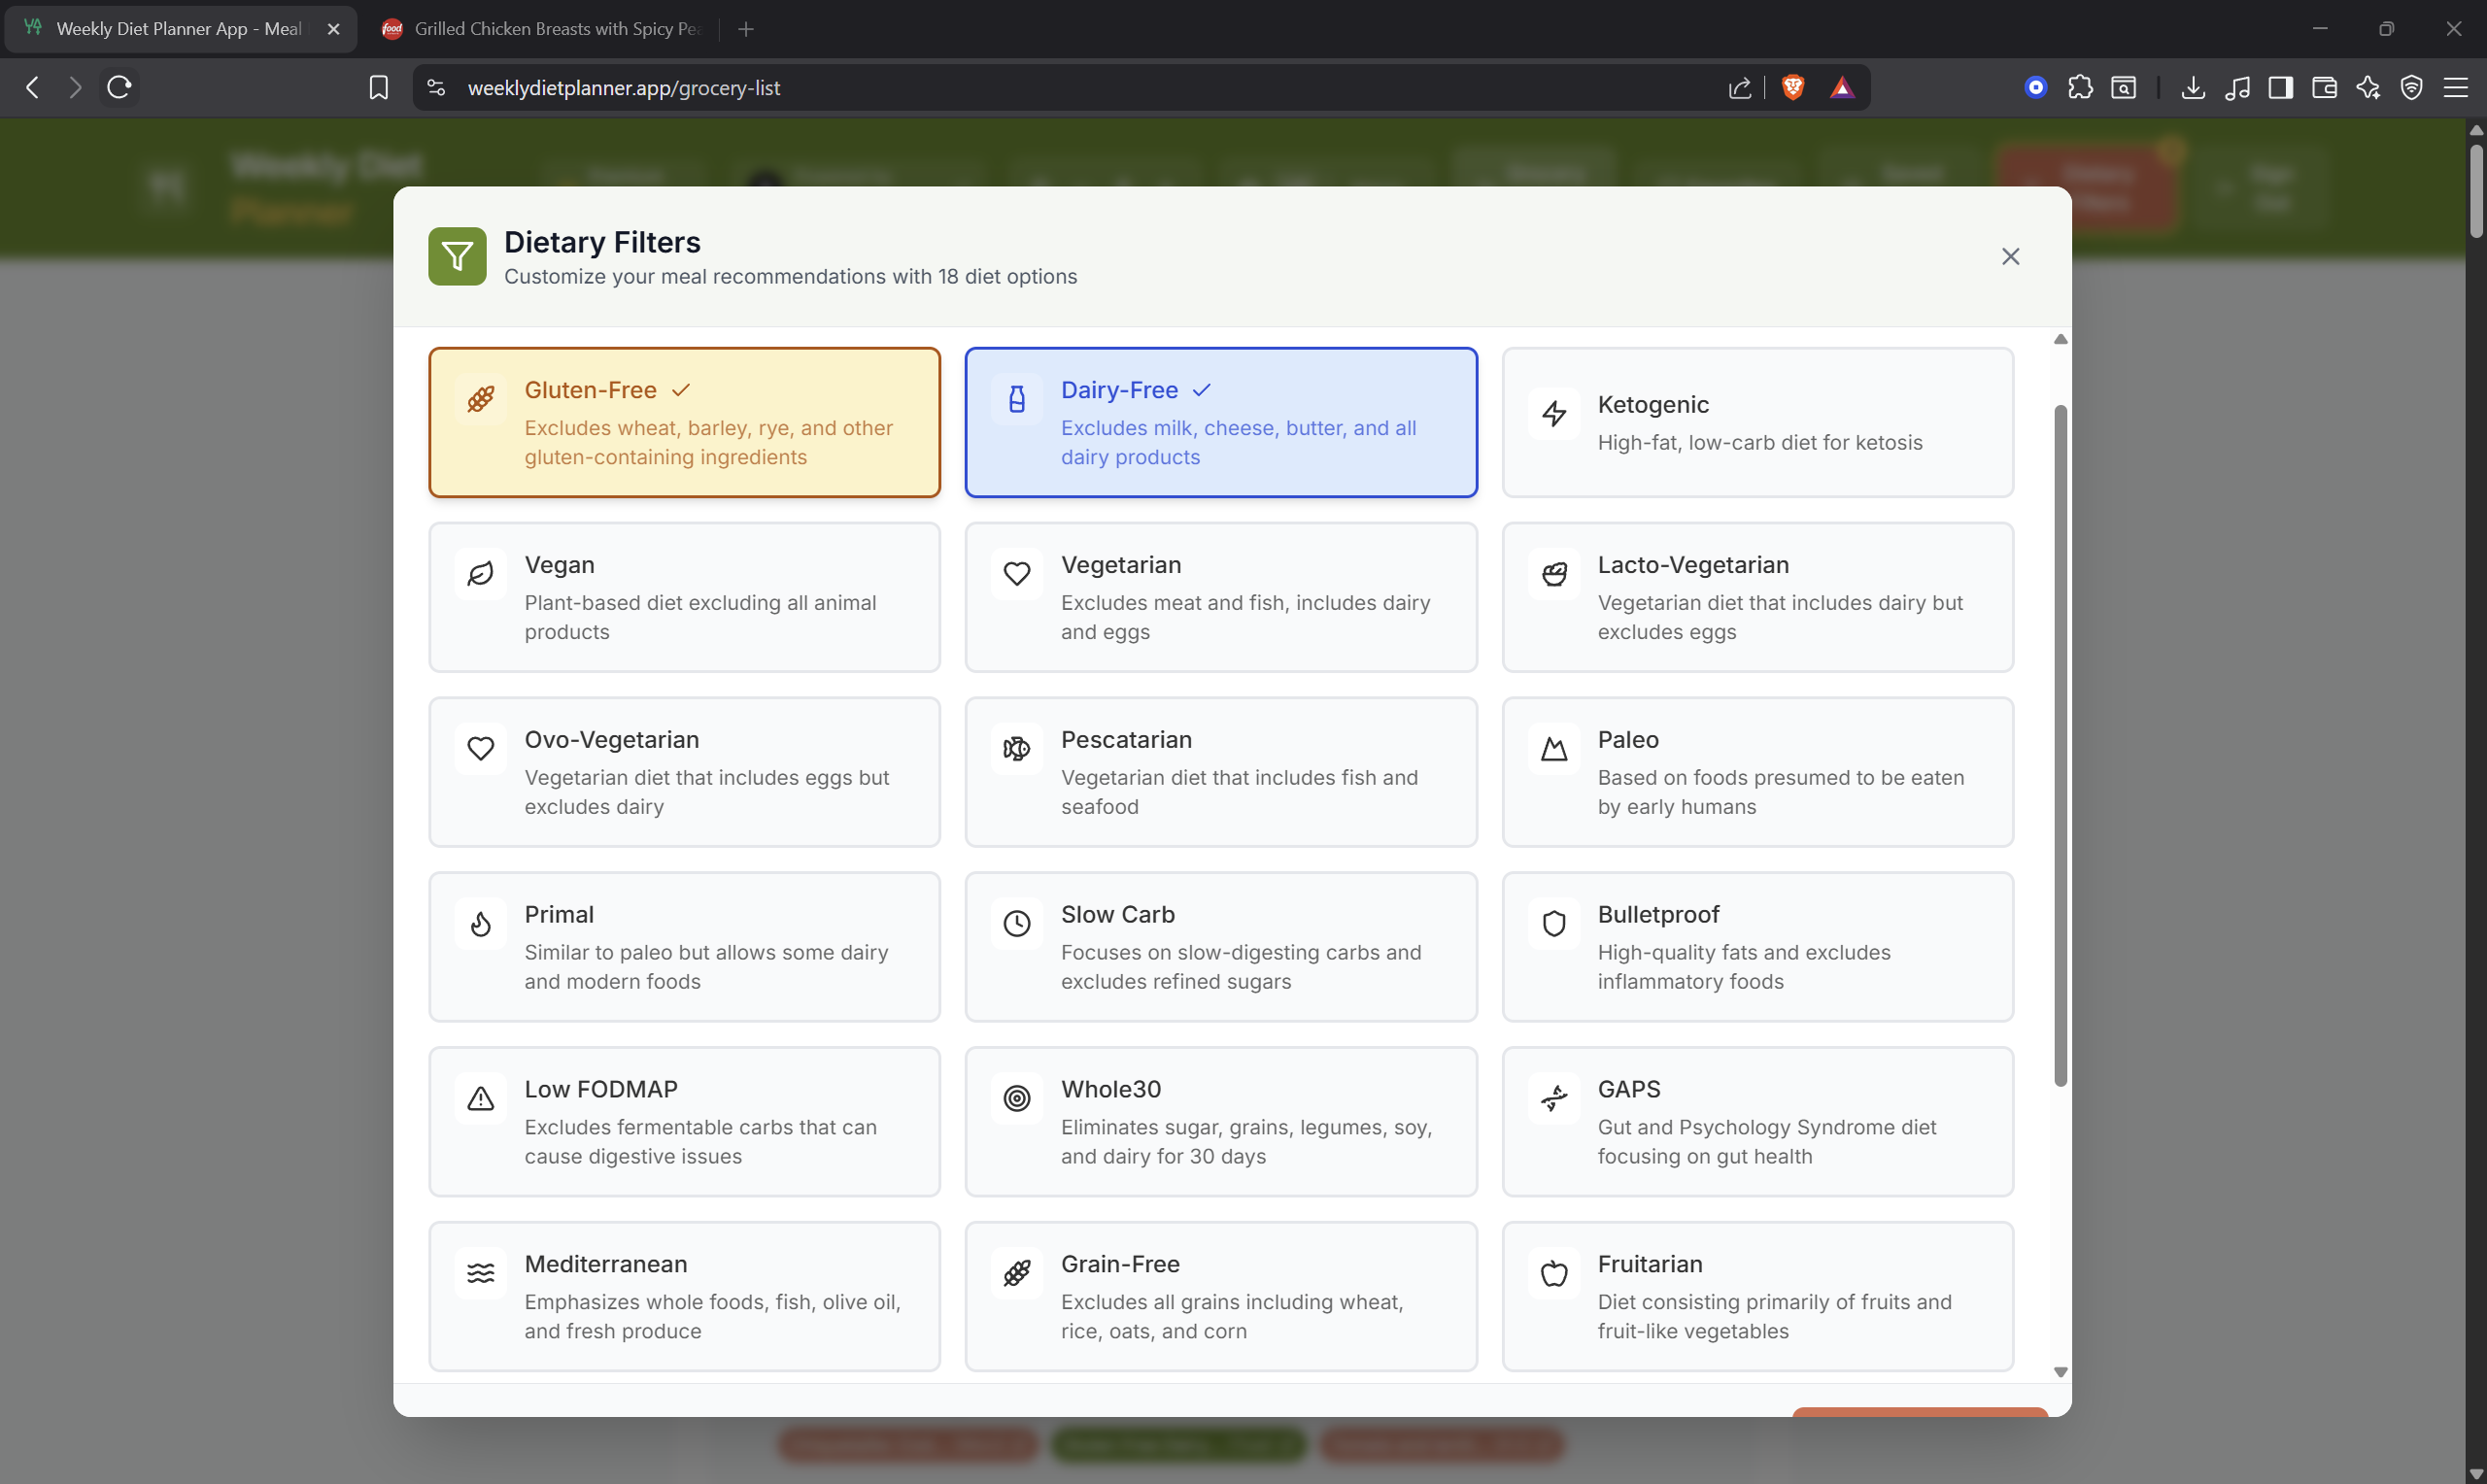Open the browser hamburger main menu

(2456, 88)
